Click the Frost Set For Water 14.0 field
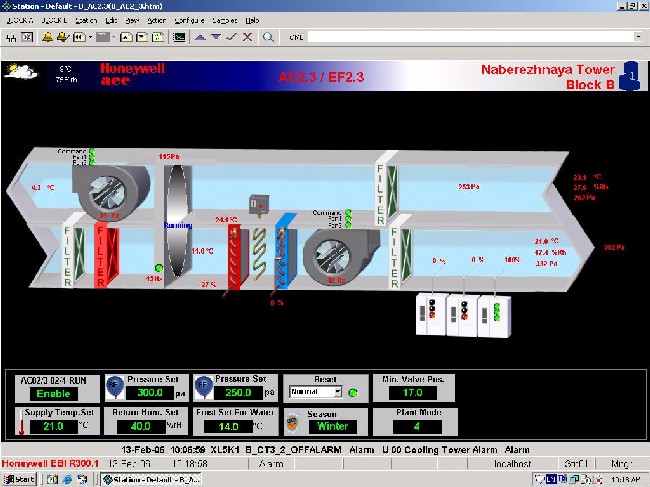This screenshot has width=650, height=487. pyautogui.click(x=228, y=426)
